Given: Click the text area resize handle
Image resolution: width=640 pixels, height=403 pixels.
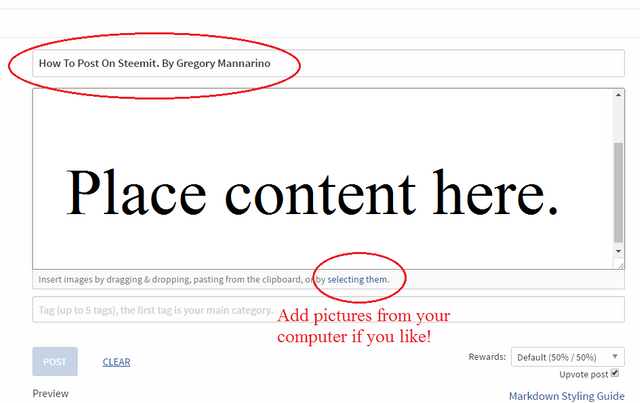Looking at the screenshot, I should [619, 264].
